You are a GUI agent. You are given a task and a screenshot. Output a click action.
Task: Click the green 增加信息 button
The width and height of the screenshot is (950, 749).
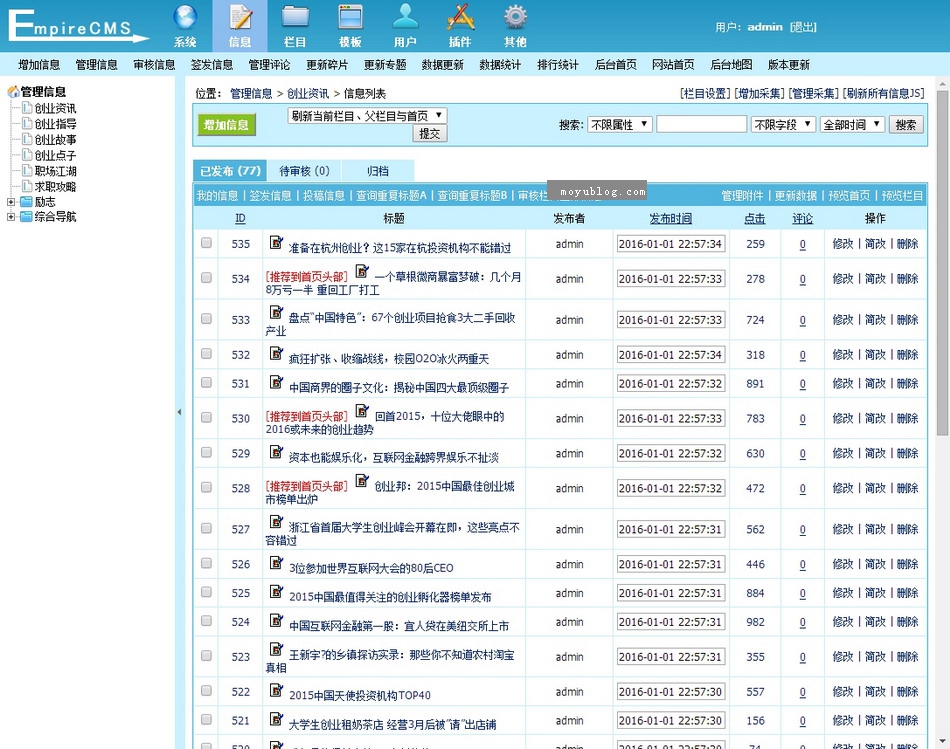(227, 125)
